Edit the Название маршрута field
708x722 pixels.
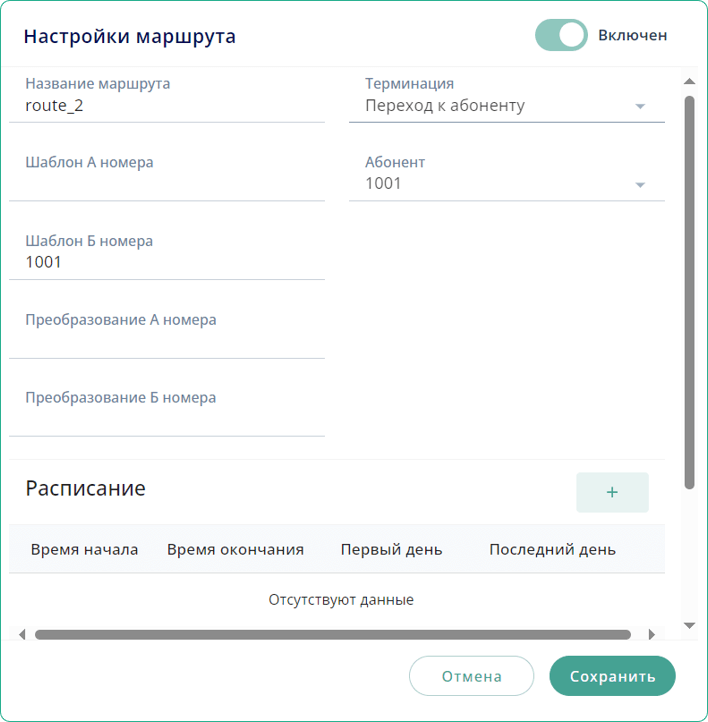(x=167, y=105)
